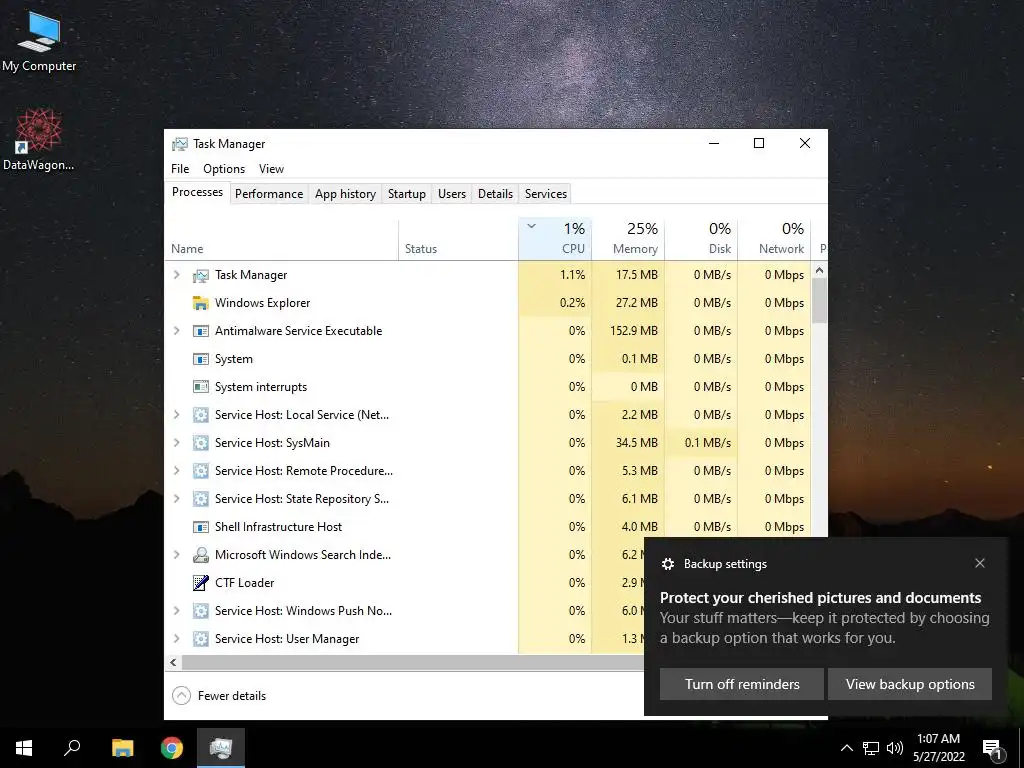Dismiss the Backup settings notification
The image size is (1024, 768).
pos(980,564)
